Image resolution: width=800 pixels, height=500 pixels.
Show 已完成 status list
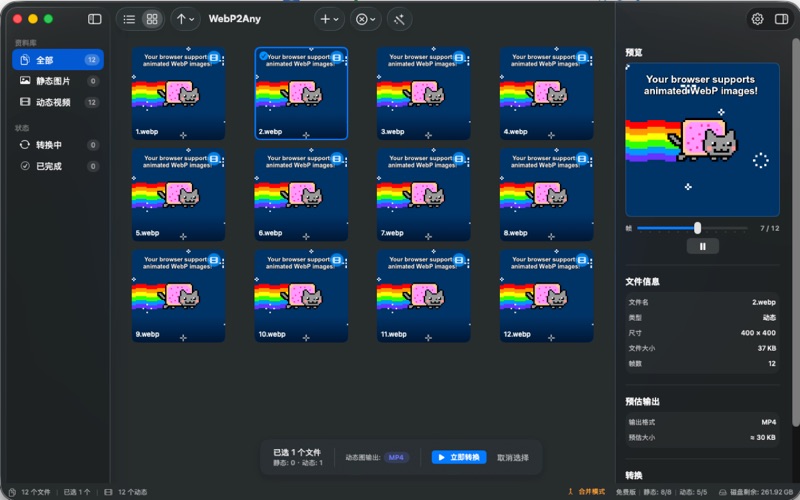click(58, 166)
